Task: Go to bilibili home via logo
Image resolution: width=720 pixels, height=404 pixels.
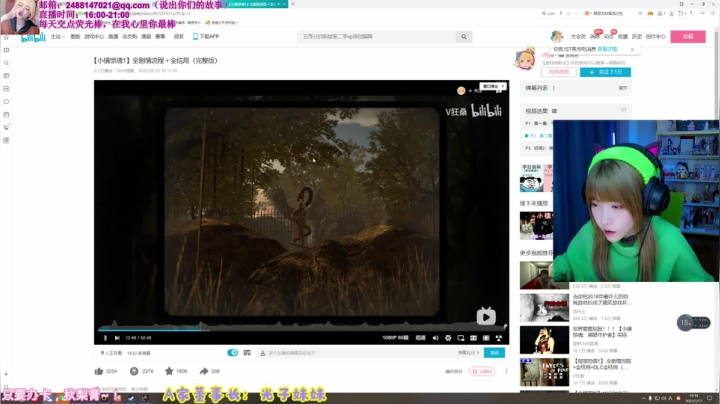Action: (x=34, y=37)
